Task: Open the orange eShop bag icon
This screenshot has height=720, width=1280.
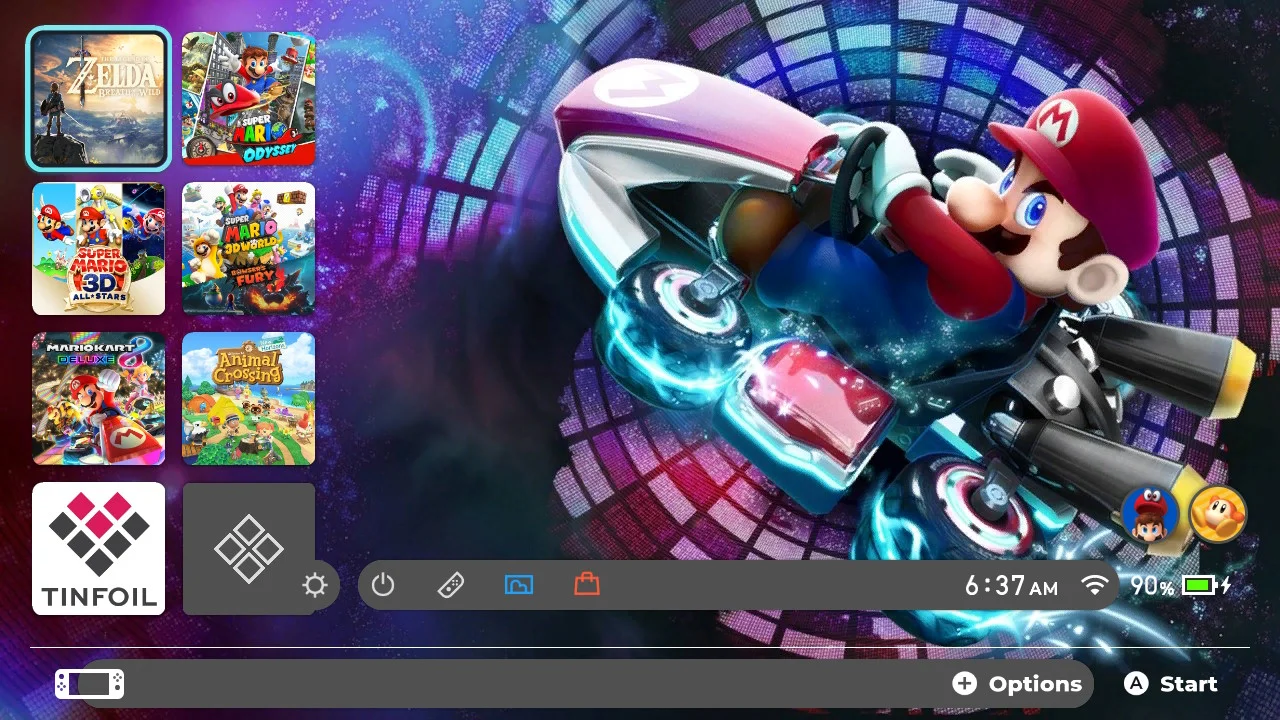Action: point(587,584)
